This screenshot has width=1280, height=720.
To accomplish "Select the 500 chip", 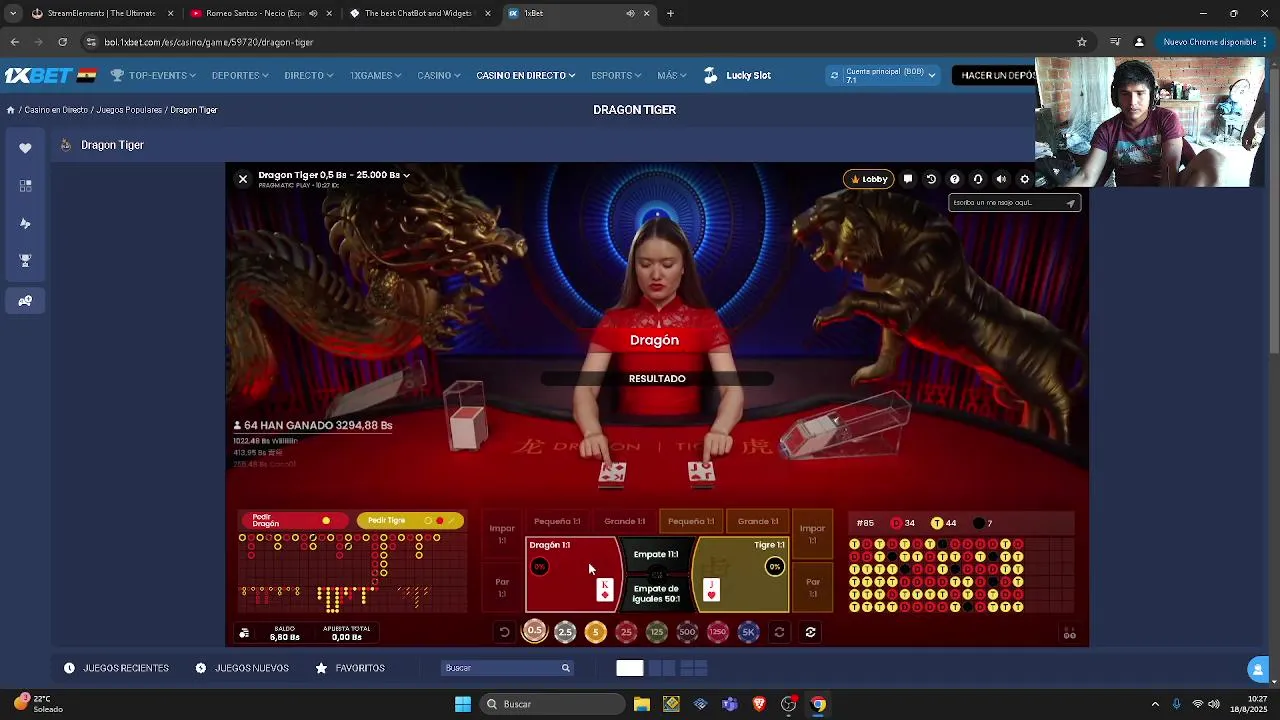I will [687, 632].
